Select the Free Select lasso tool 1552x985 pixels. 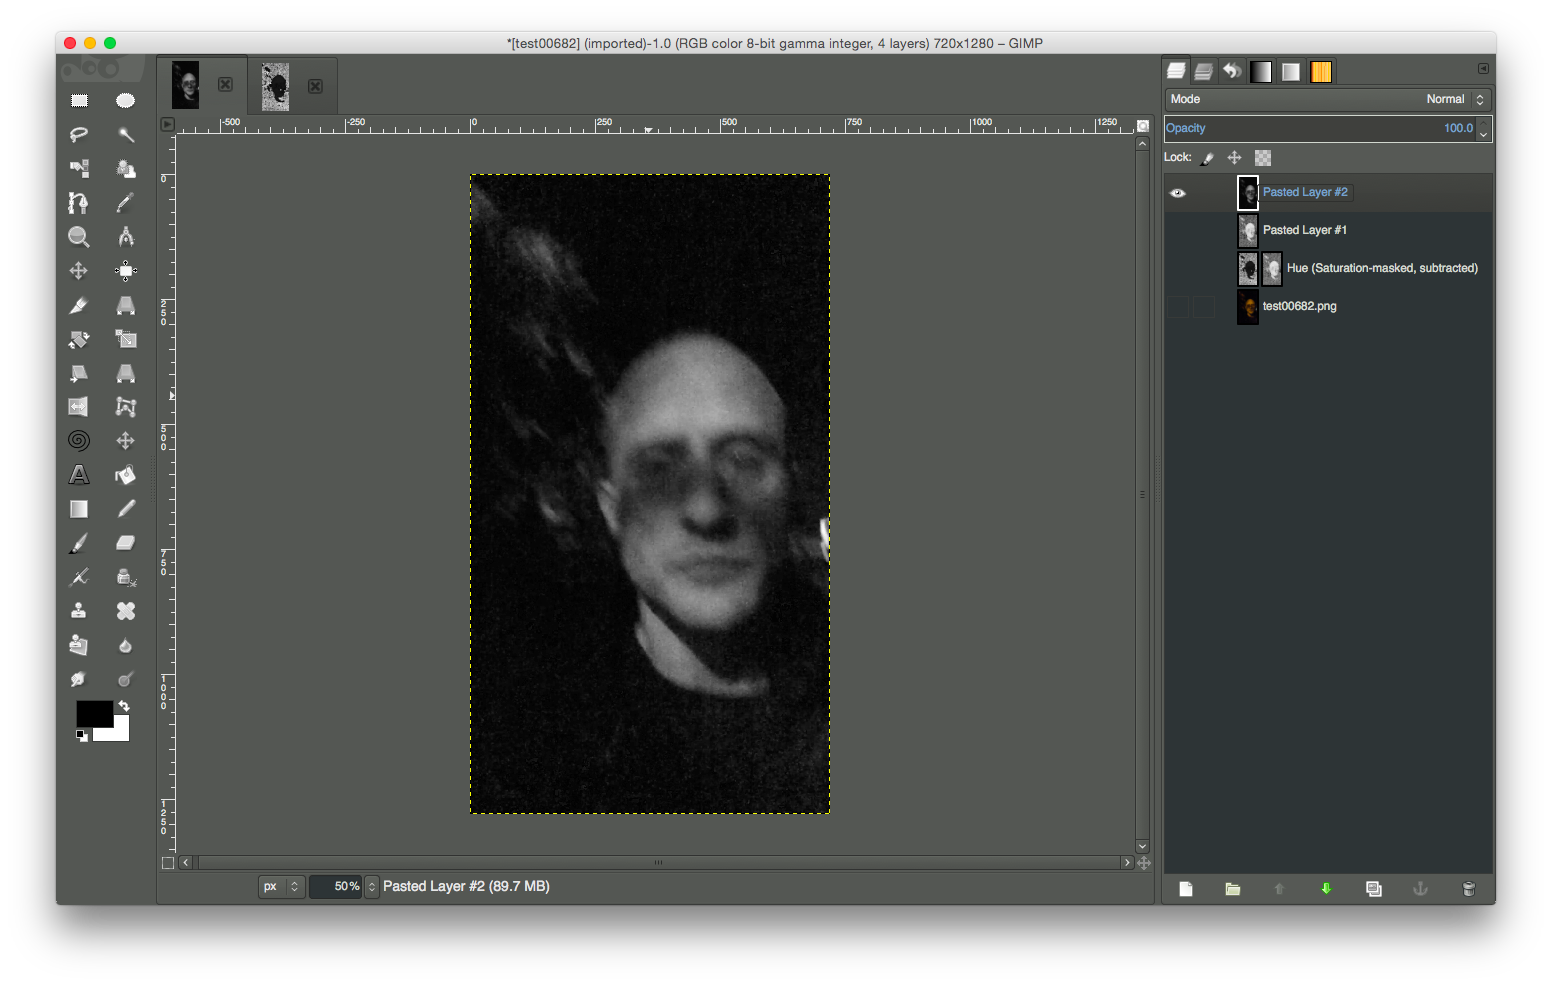78,134
